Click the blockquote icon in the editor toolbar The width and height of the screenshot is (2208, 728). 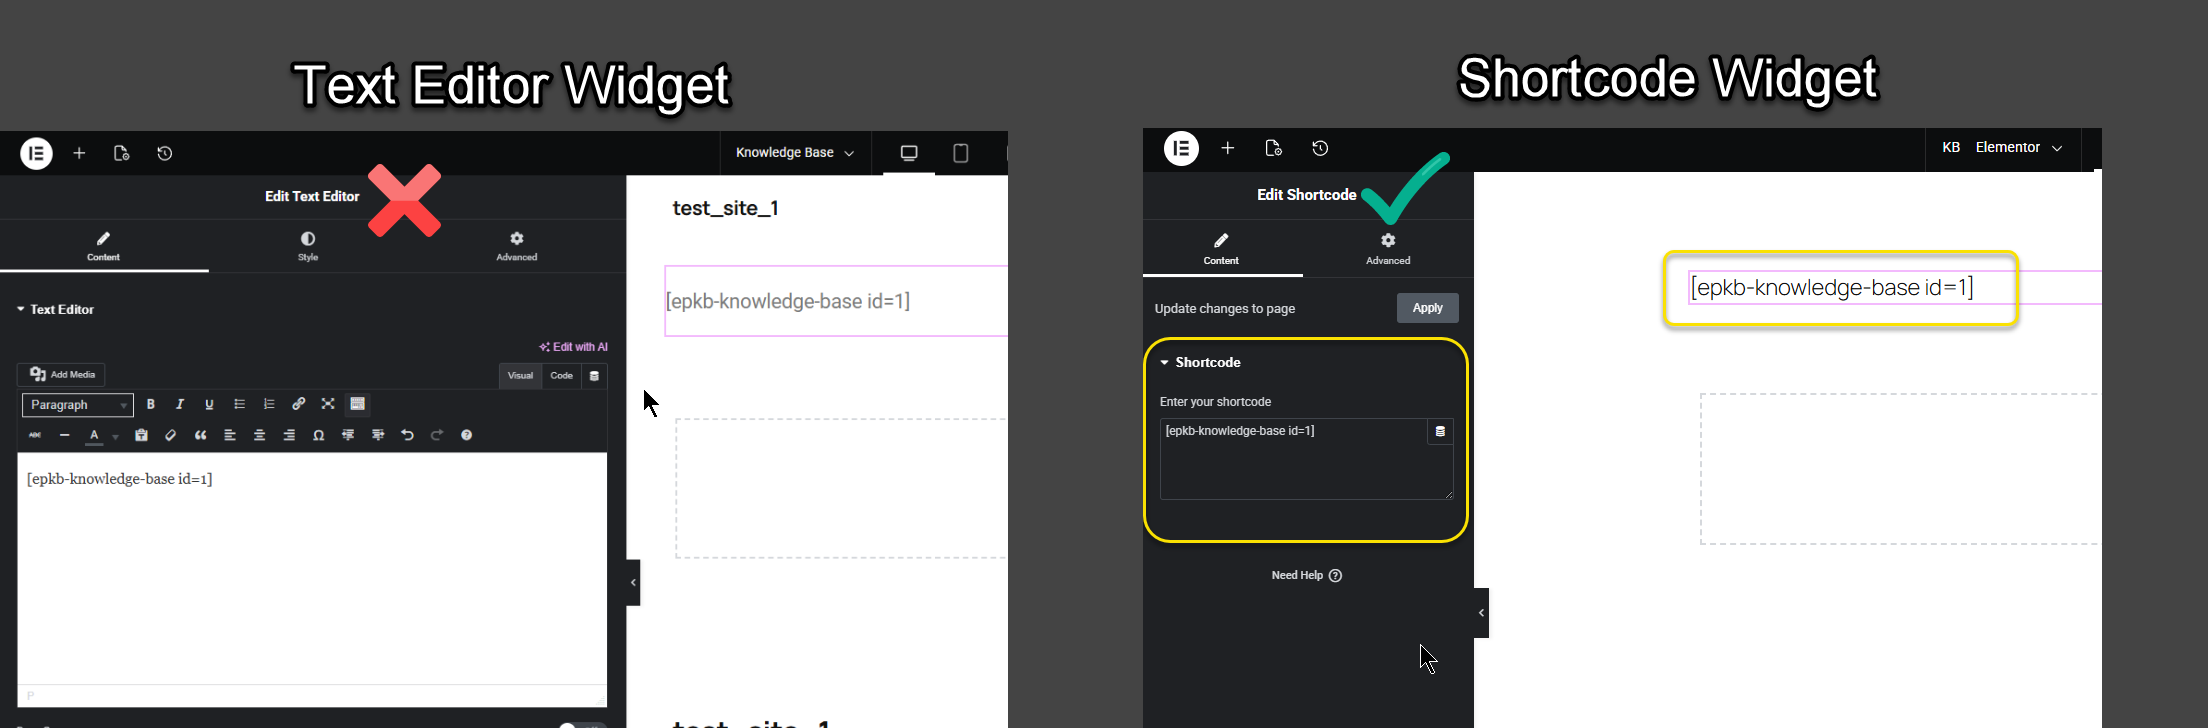(201, 435)
